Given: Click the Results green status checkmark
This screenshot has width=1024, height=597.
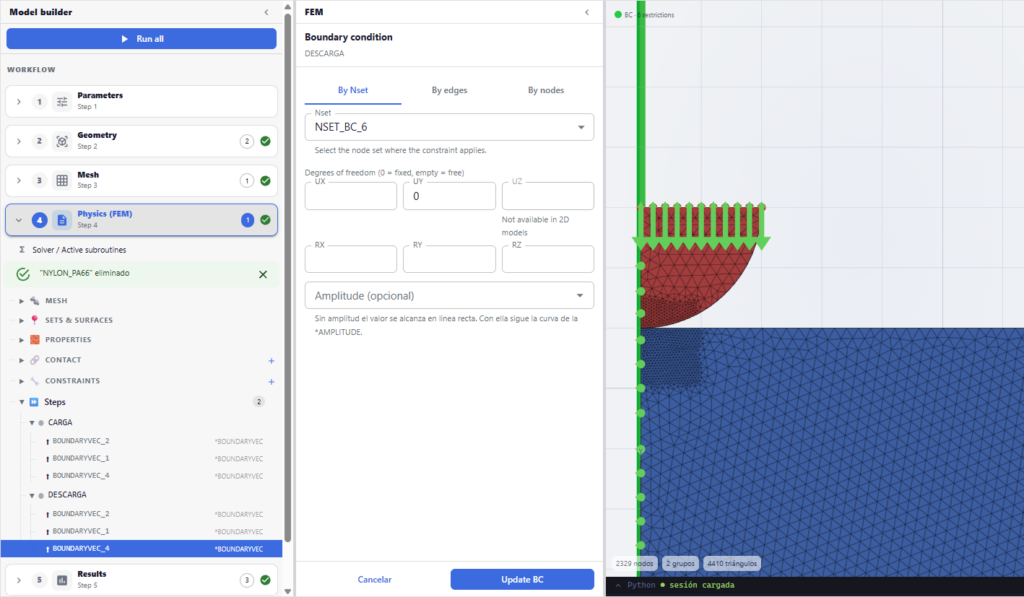Looking at the screenshot, I should (x=265, y=580).
